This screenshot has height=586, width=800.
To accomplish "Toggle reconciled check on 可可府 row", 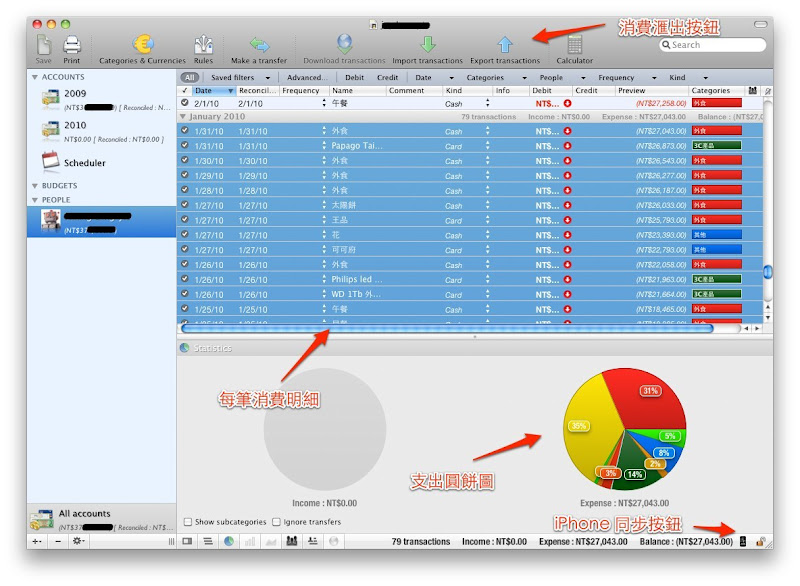I will pos(185,249).
